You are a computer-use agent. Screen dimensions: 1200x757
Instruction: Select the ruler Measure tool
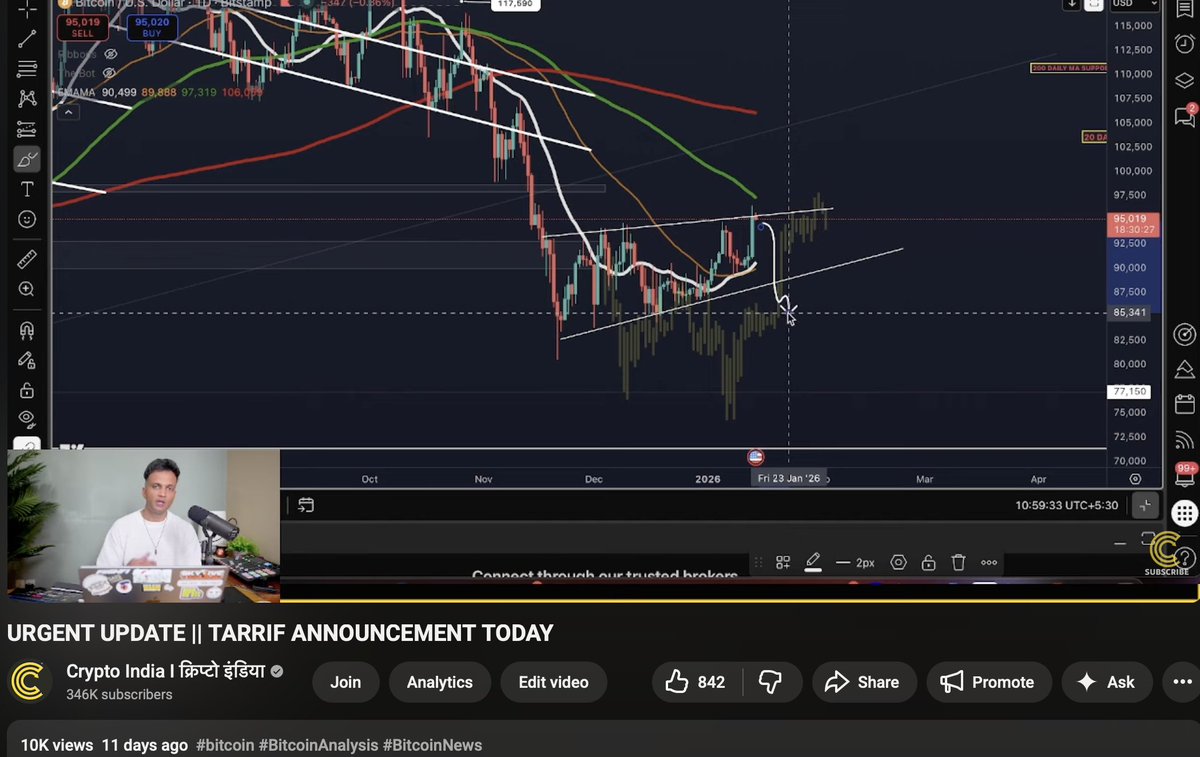pyautogui.click(x=27, y=260)
